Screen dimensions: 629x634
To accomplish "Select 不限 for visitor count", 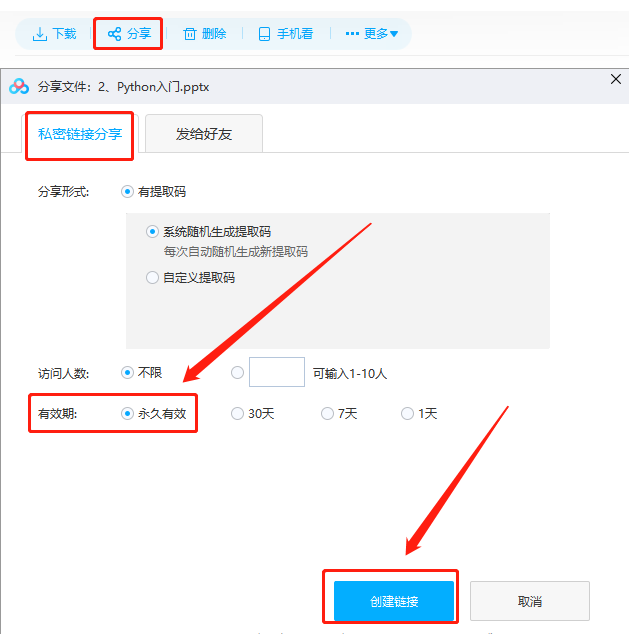I will [127, 373].
